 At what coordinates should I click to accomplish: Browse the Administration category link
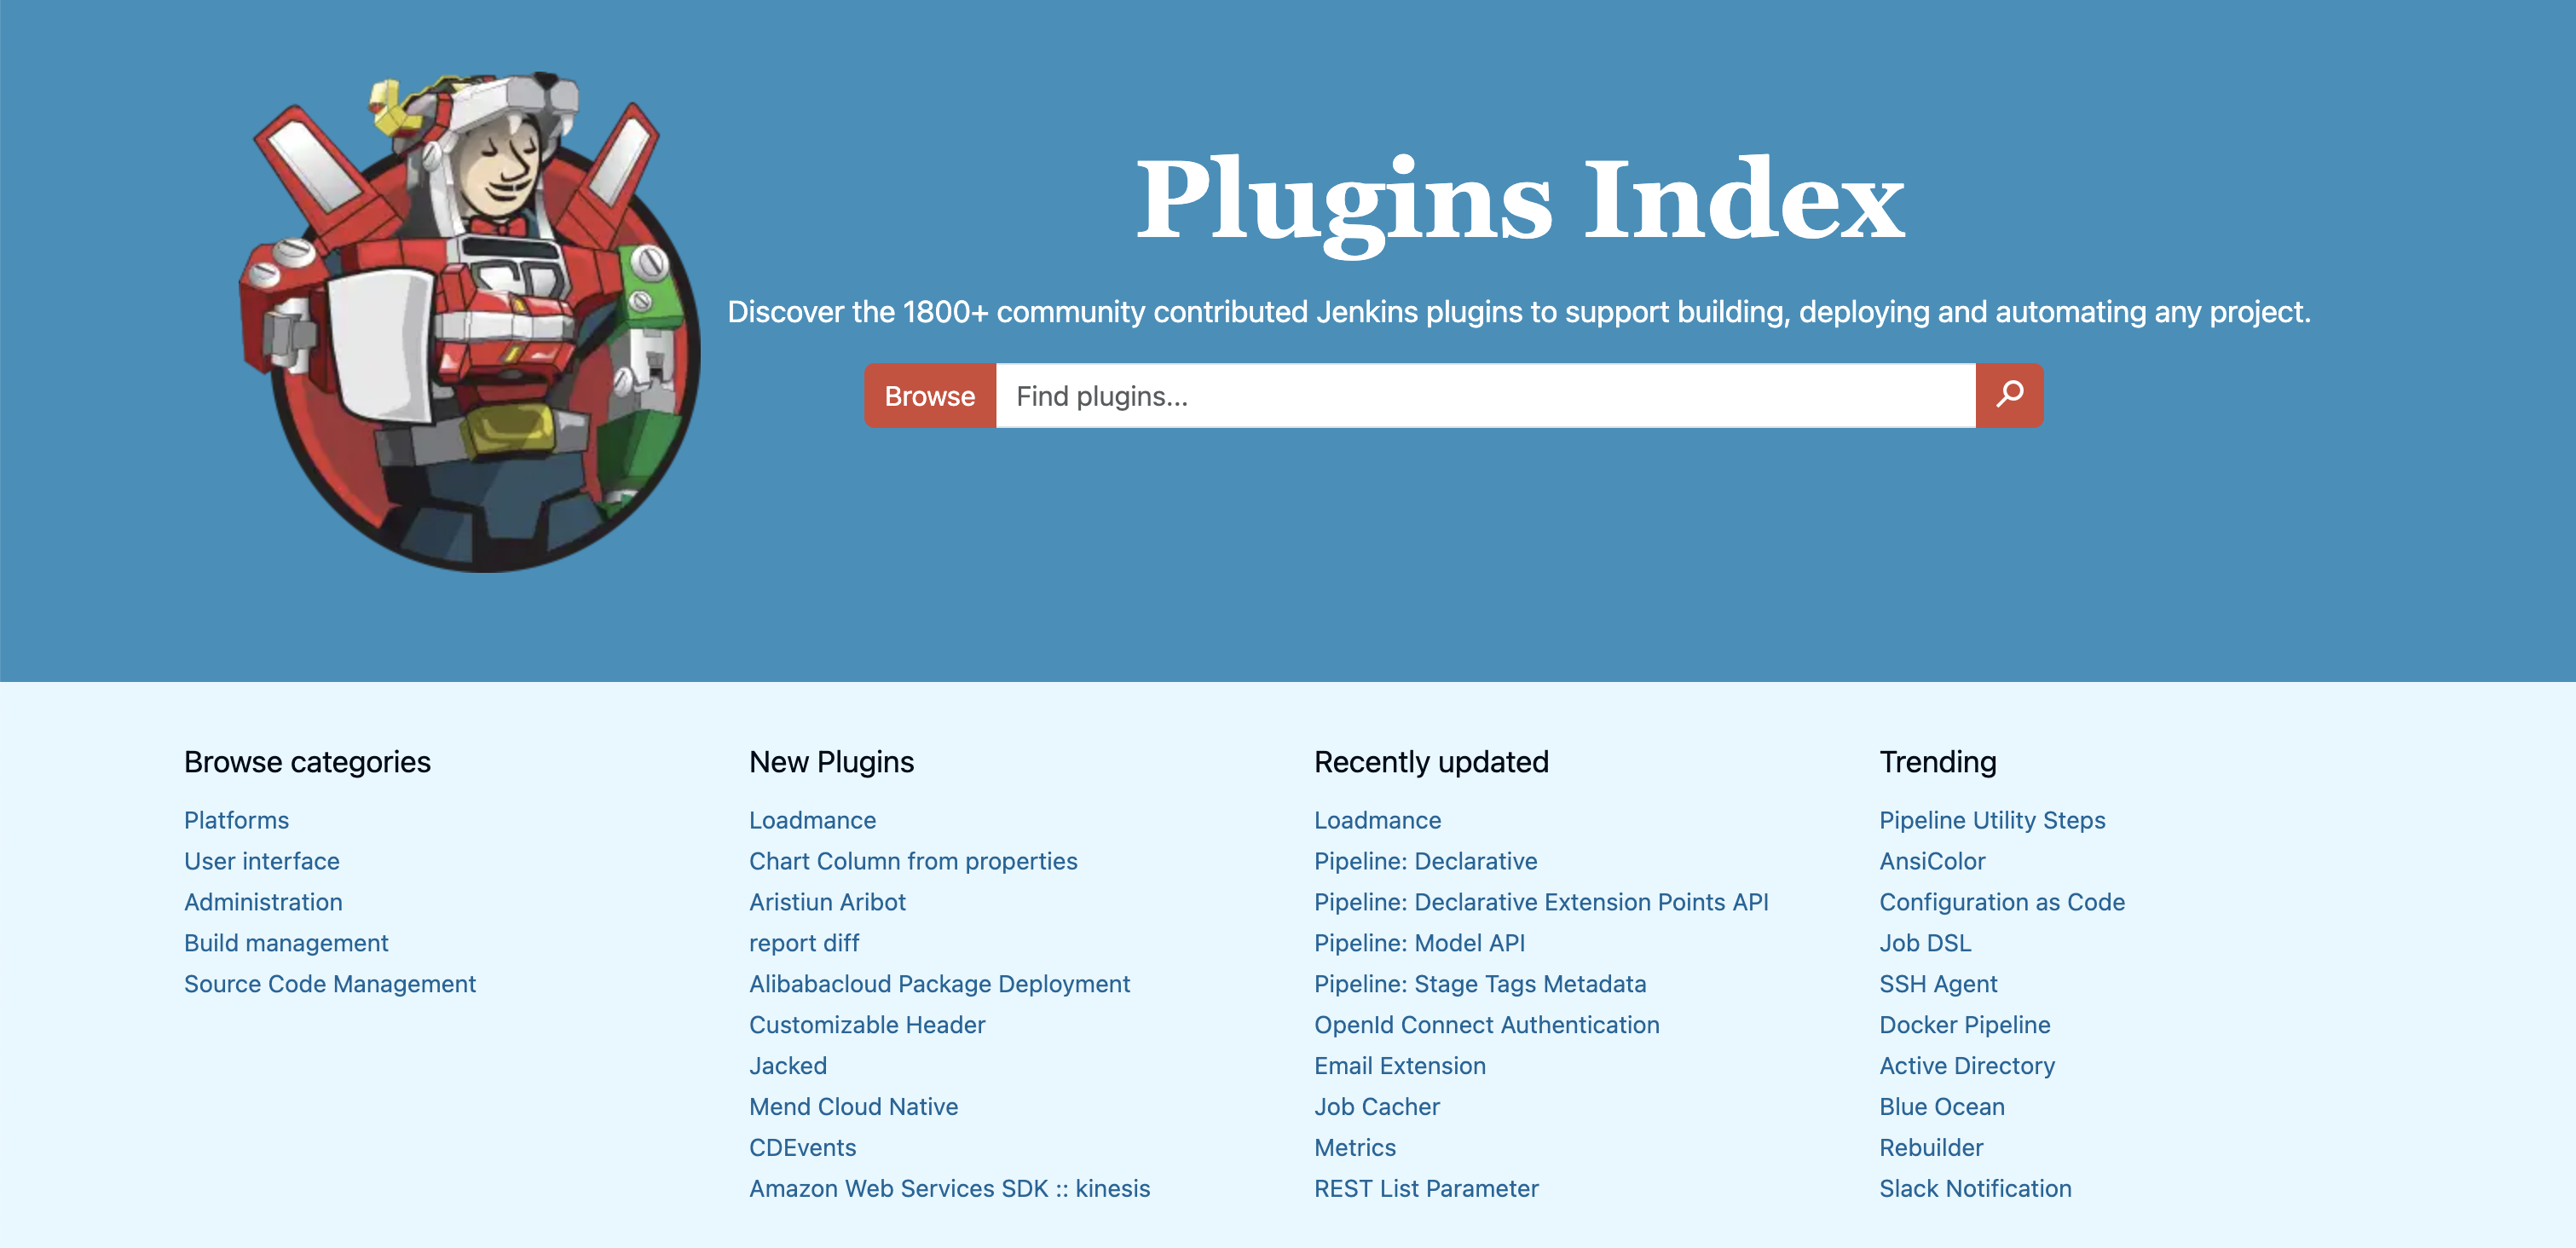(263, 902)
